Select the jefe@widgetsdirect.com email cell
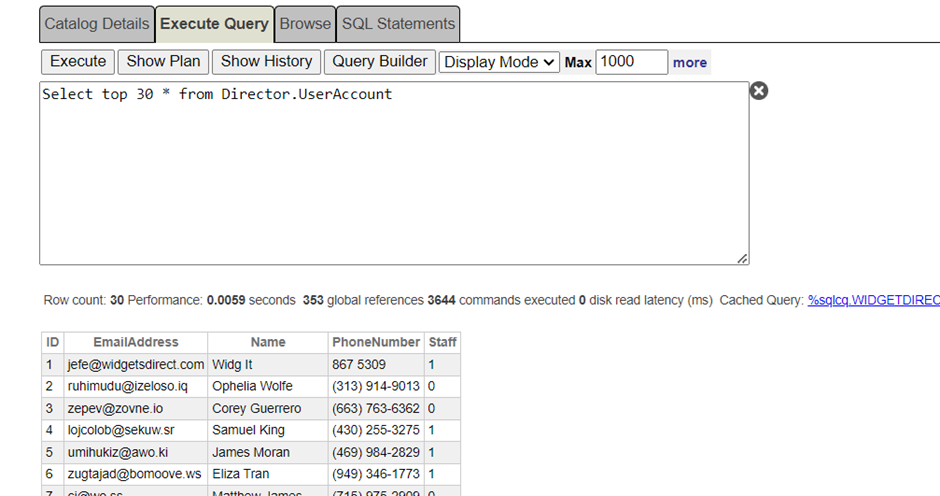The image size is (940, 496). (136, 365)
